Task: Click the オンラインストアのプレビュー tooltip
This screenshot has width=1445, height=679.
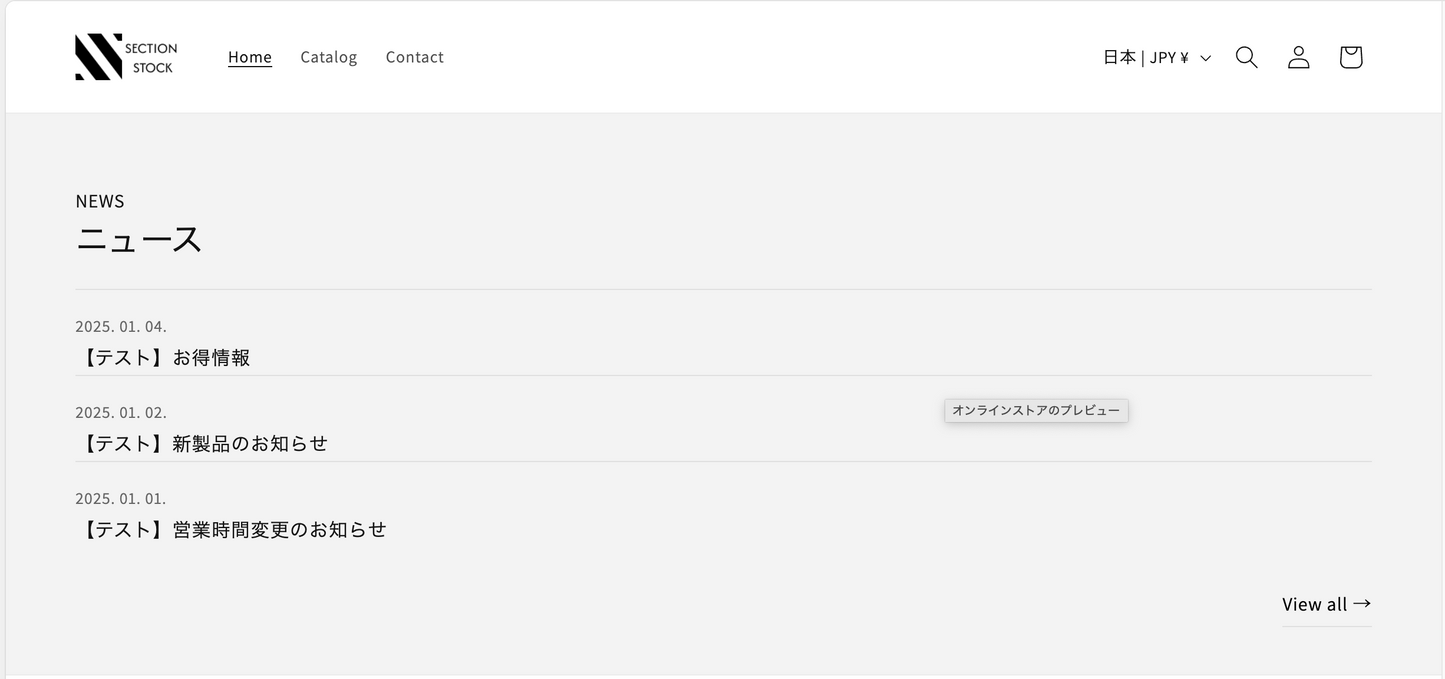Action: tap(1036, 410)
